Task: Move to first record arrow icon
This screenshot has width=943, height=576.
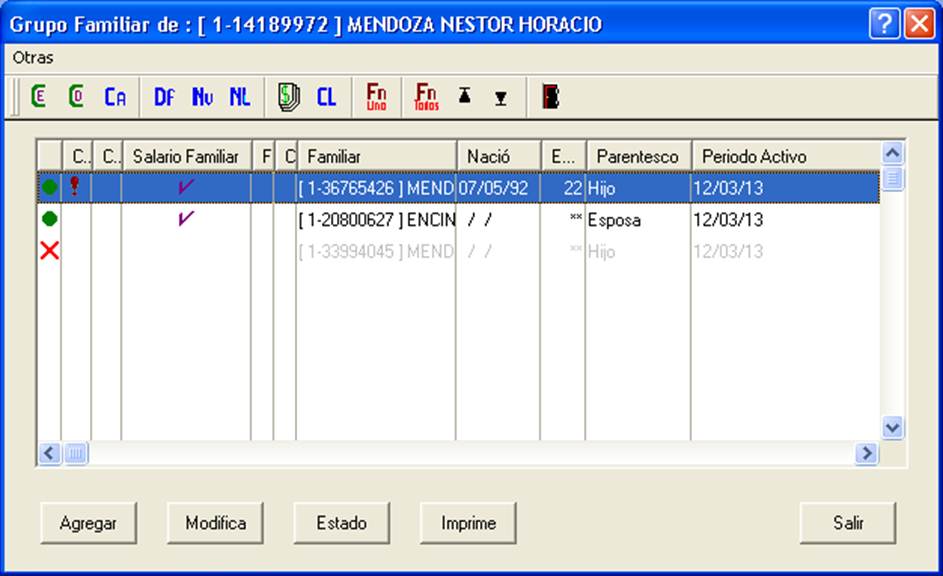Action: pos(464,95)
